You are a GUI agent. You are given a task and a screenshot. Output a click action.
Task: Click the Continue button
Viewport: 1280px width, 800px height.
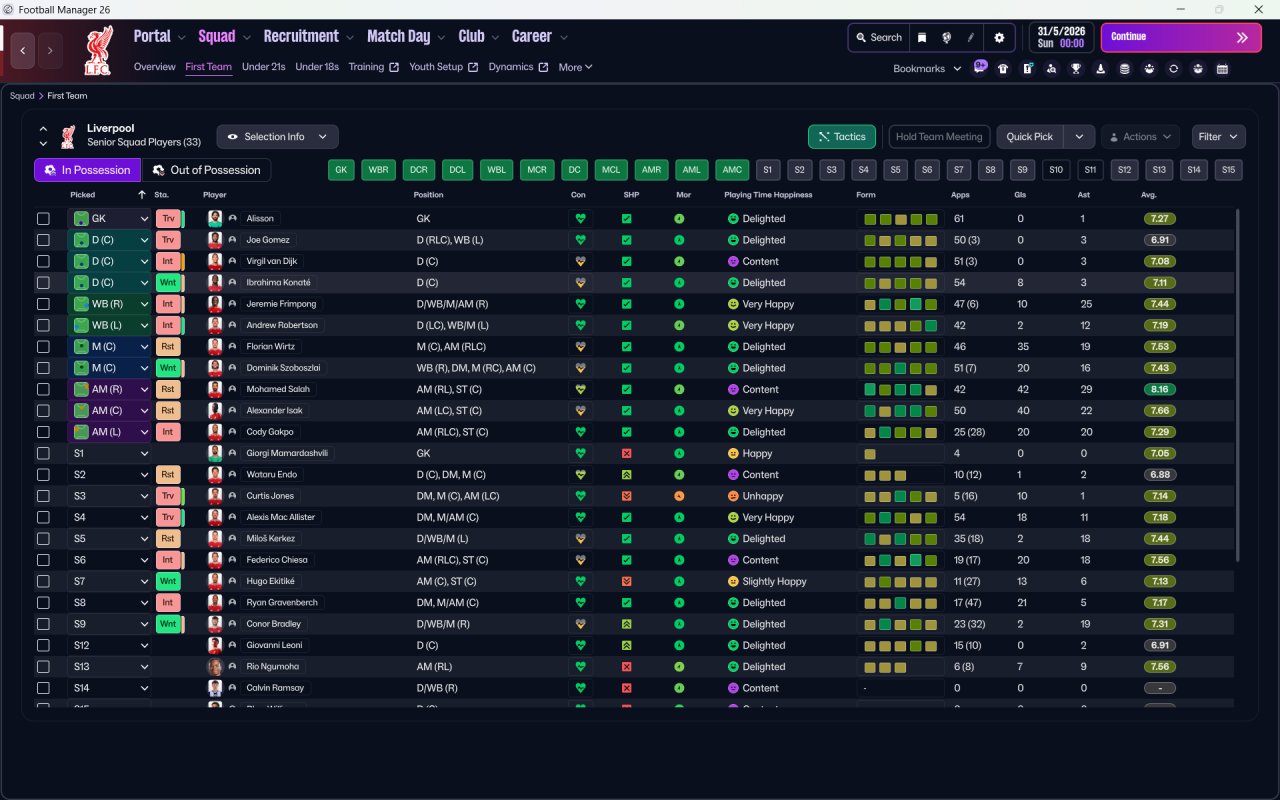(x=1181, y=37)
